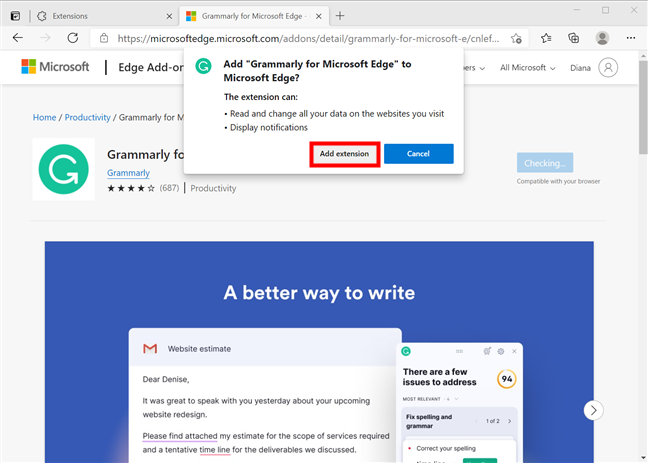Open browser profile avatar icon

click(602, 38)
